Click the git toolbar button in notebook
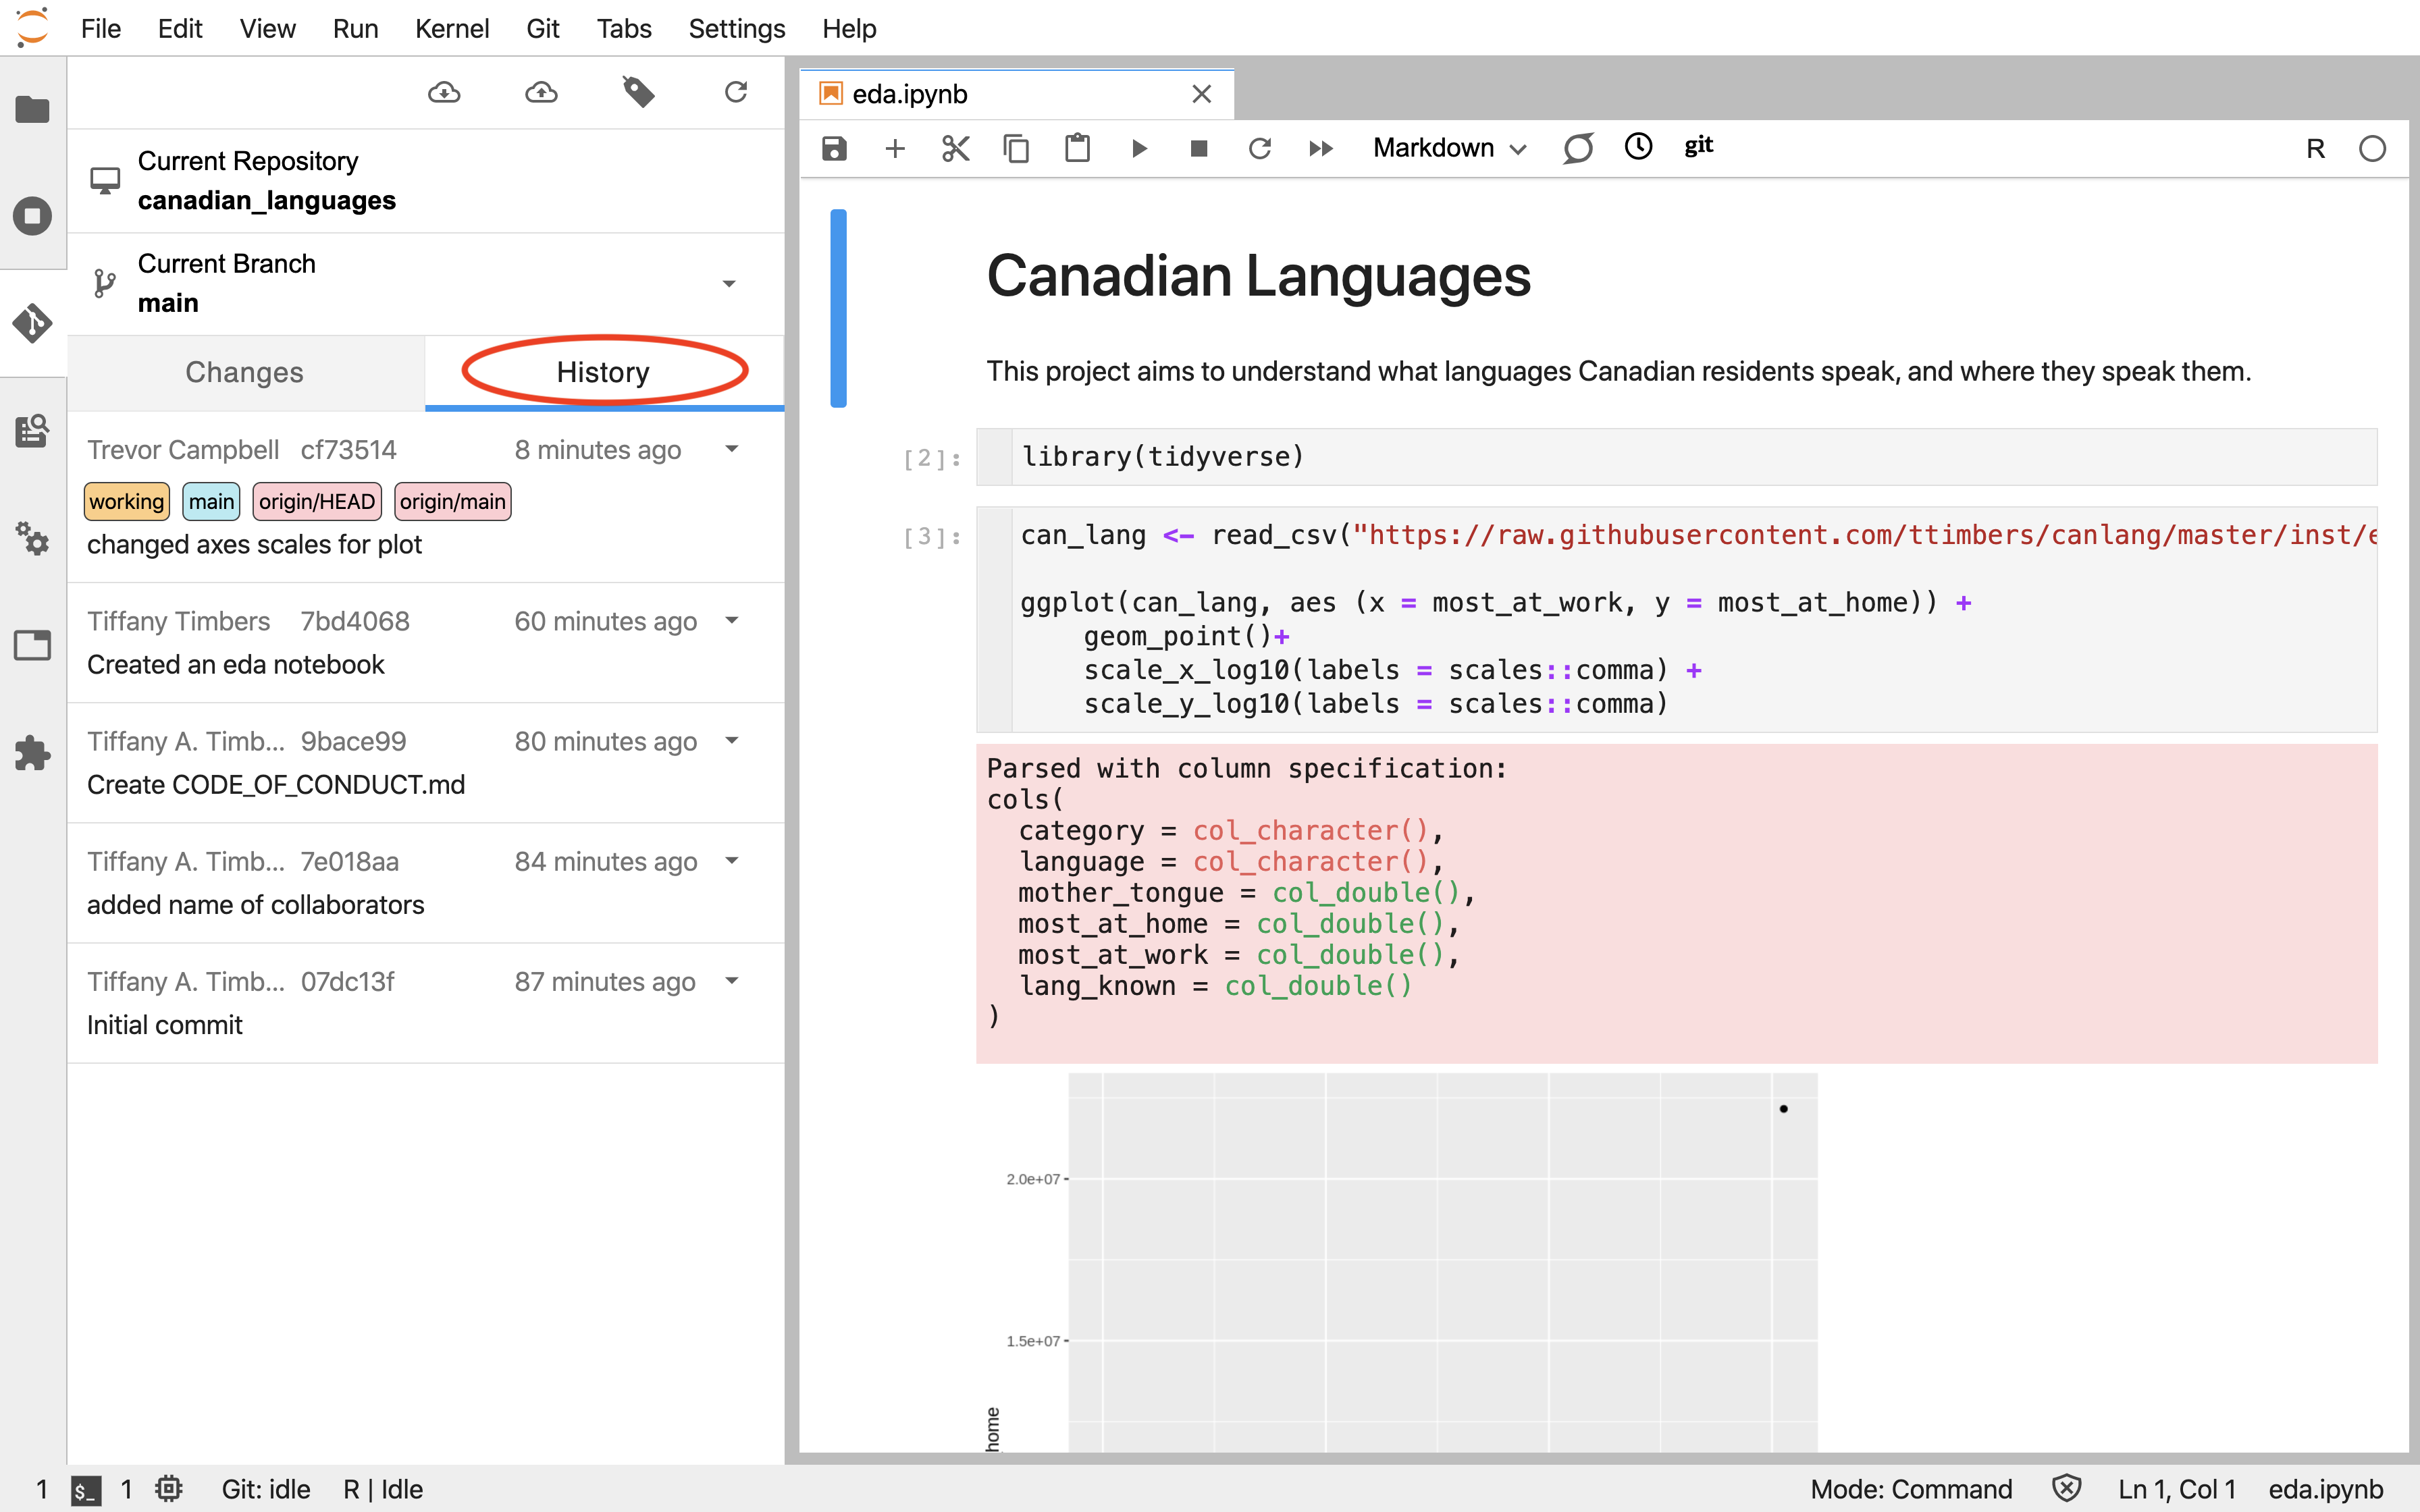Image resolution: width=2420 pixels, height=1512 pixels. point(1698,146)
